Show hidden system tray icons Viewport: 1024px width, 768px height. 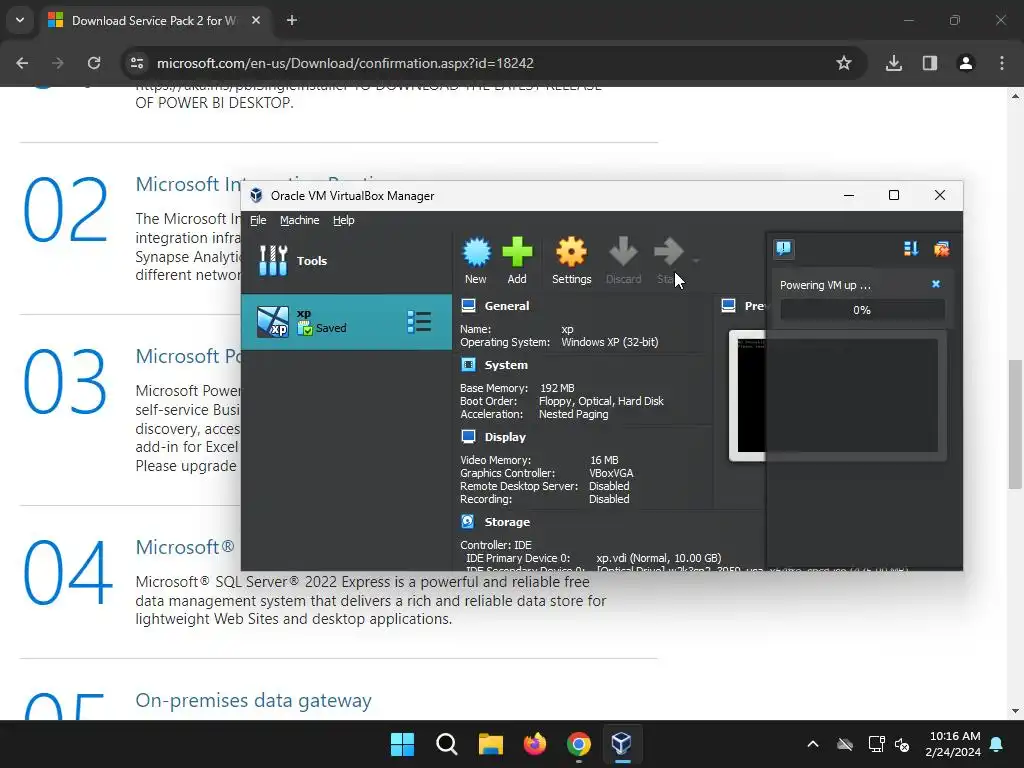click(813, 744)
